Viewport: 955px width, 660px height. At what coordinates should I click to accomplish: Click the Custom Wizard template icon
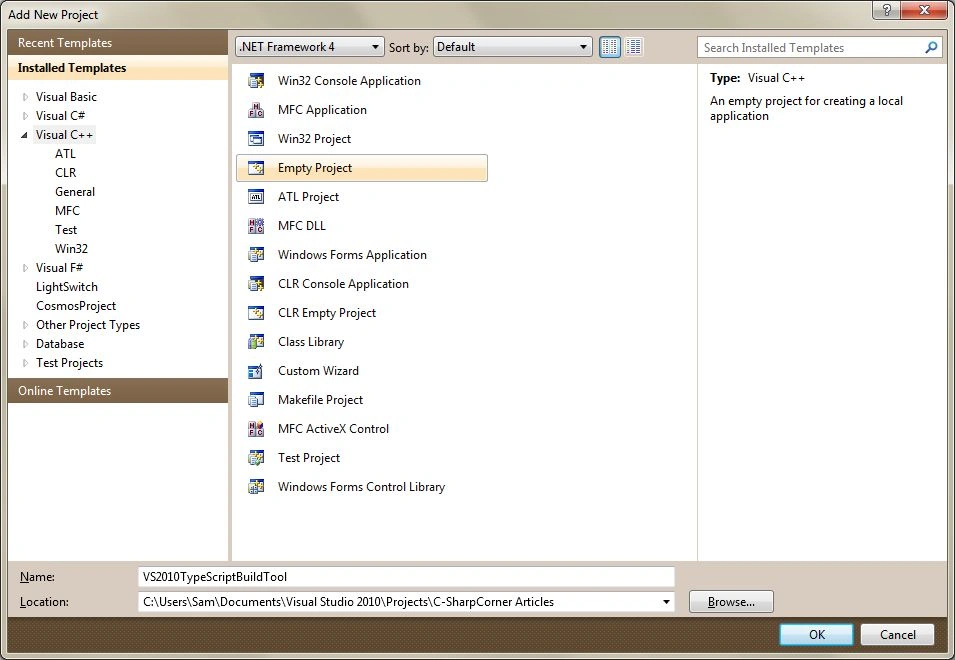coord(256,371)
